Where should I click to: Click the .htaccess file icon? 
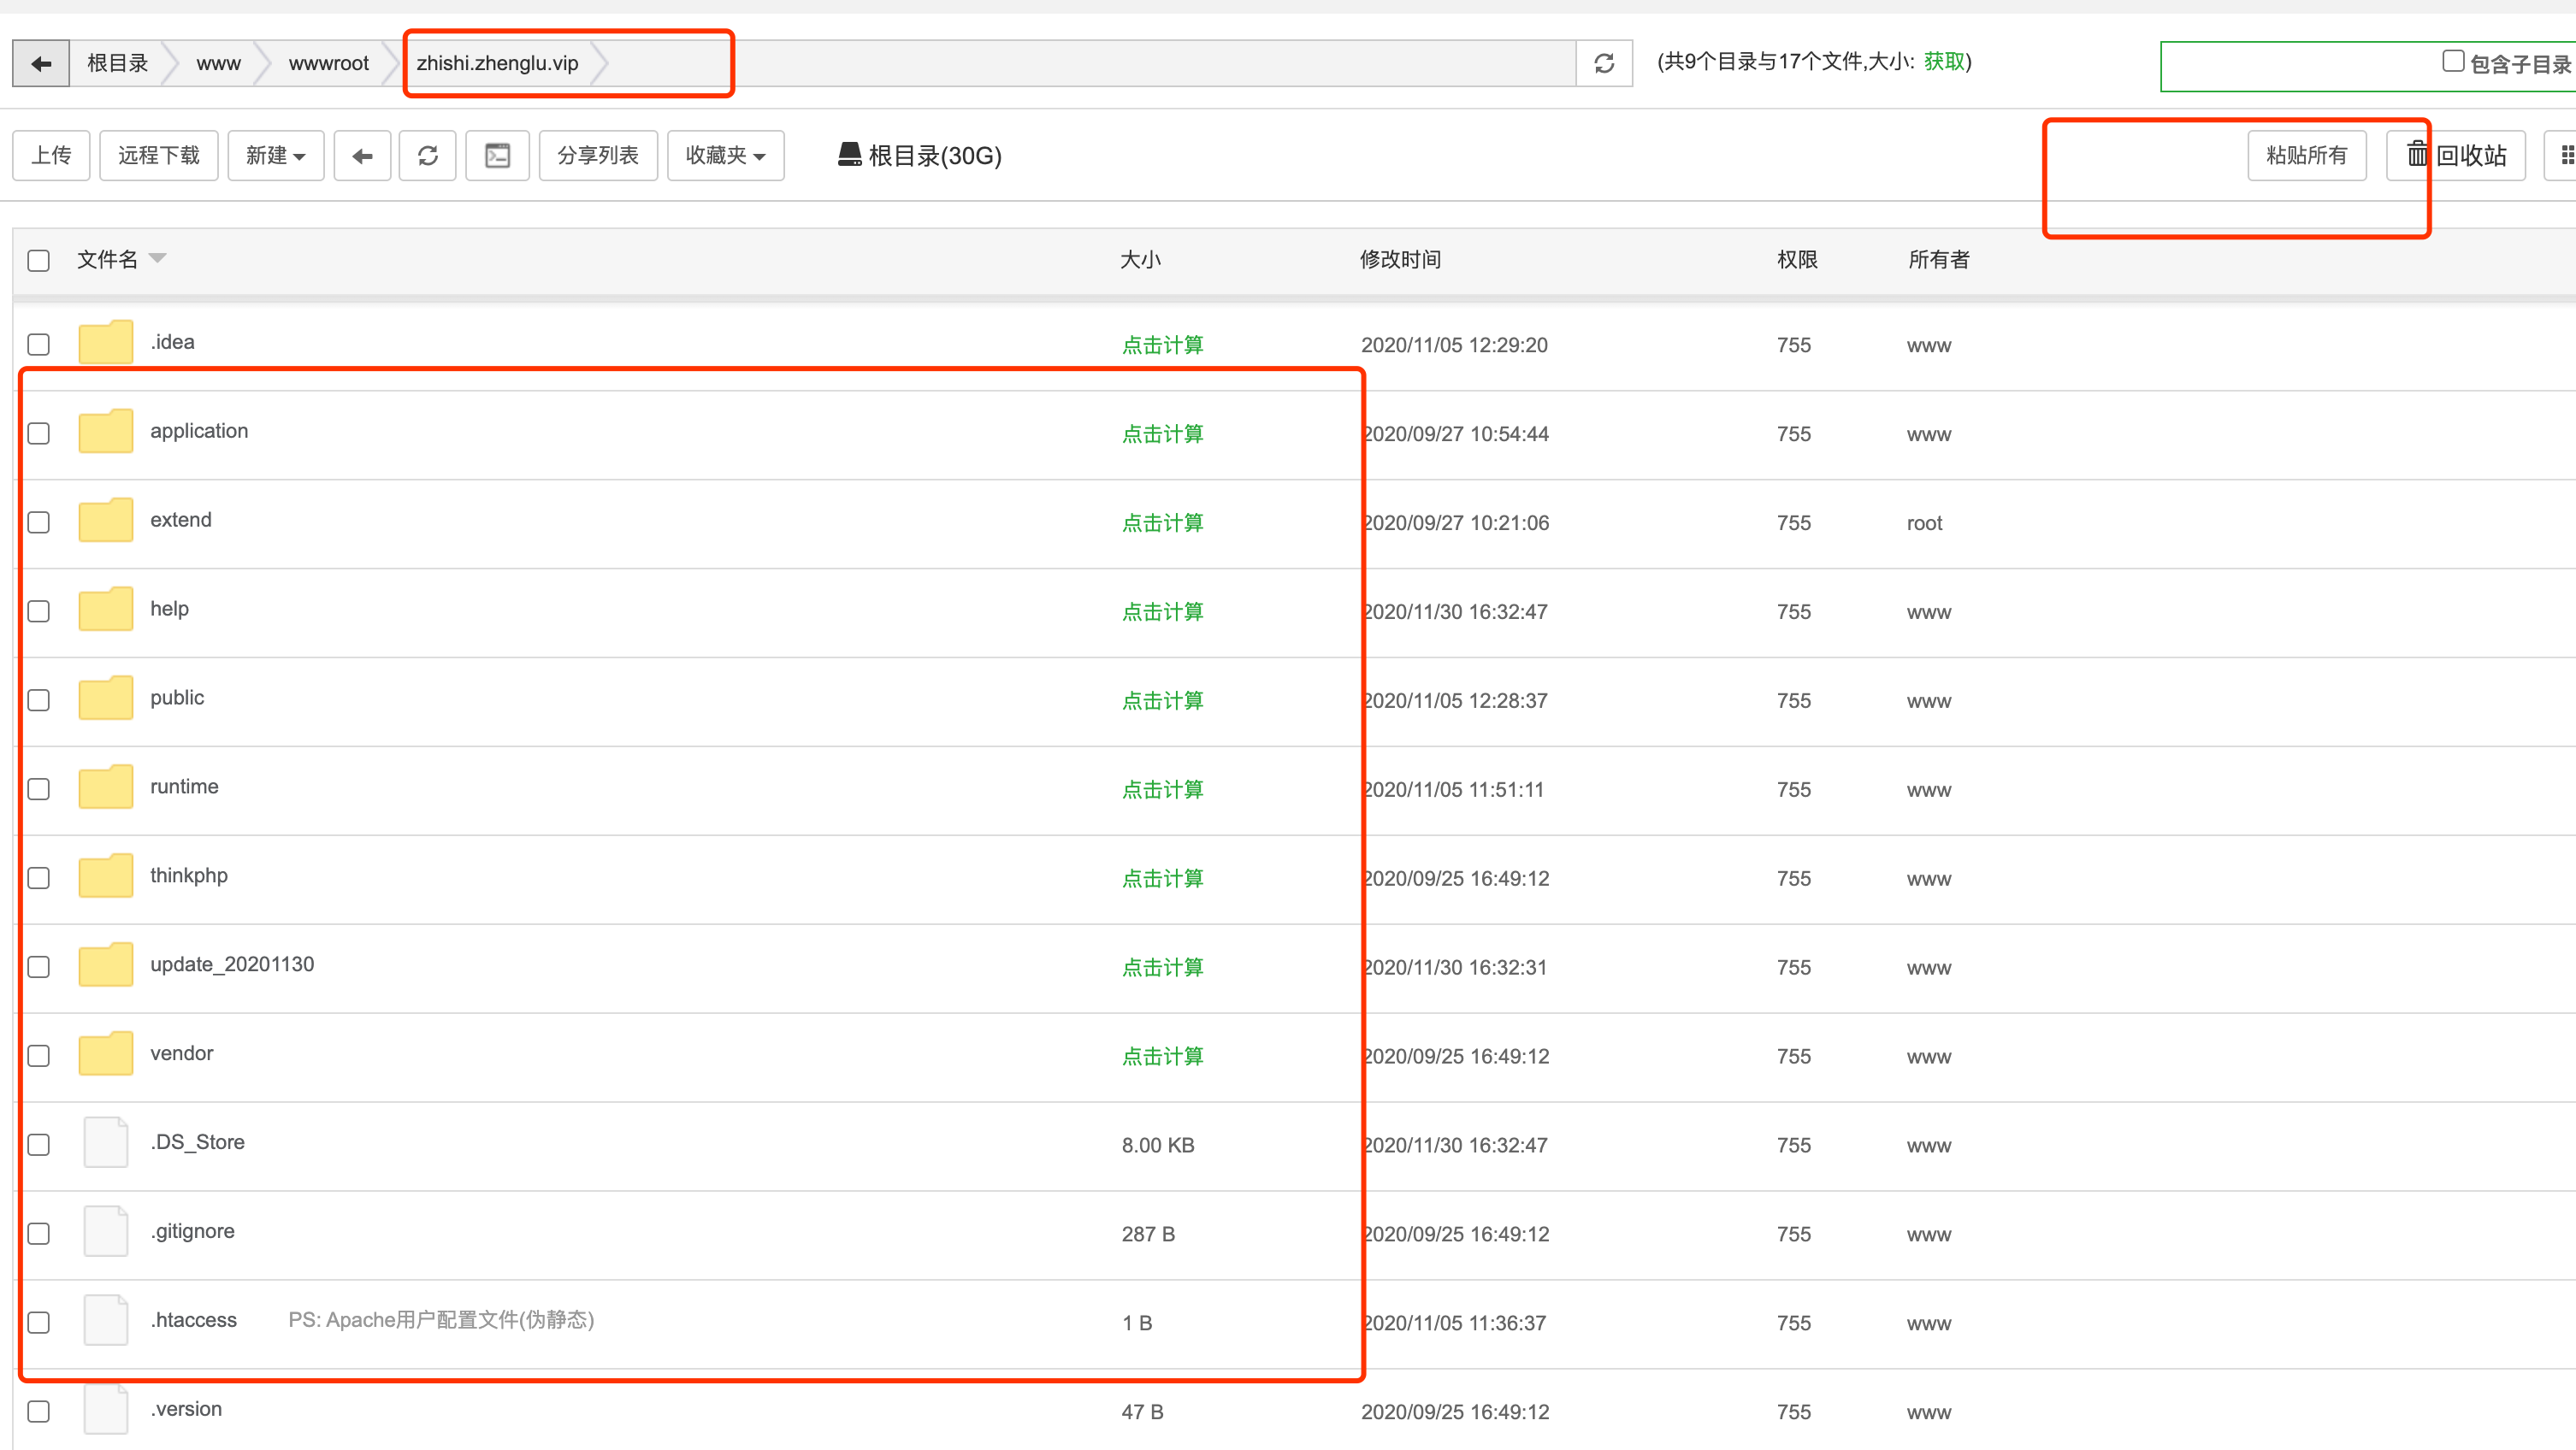106,1321
